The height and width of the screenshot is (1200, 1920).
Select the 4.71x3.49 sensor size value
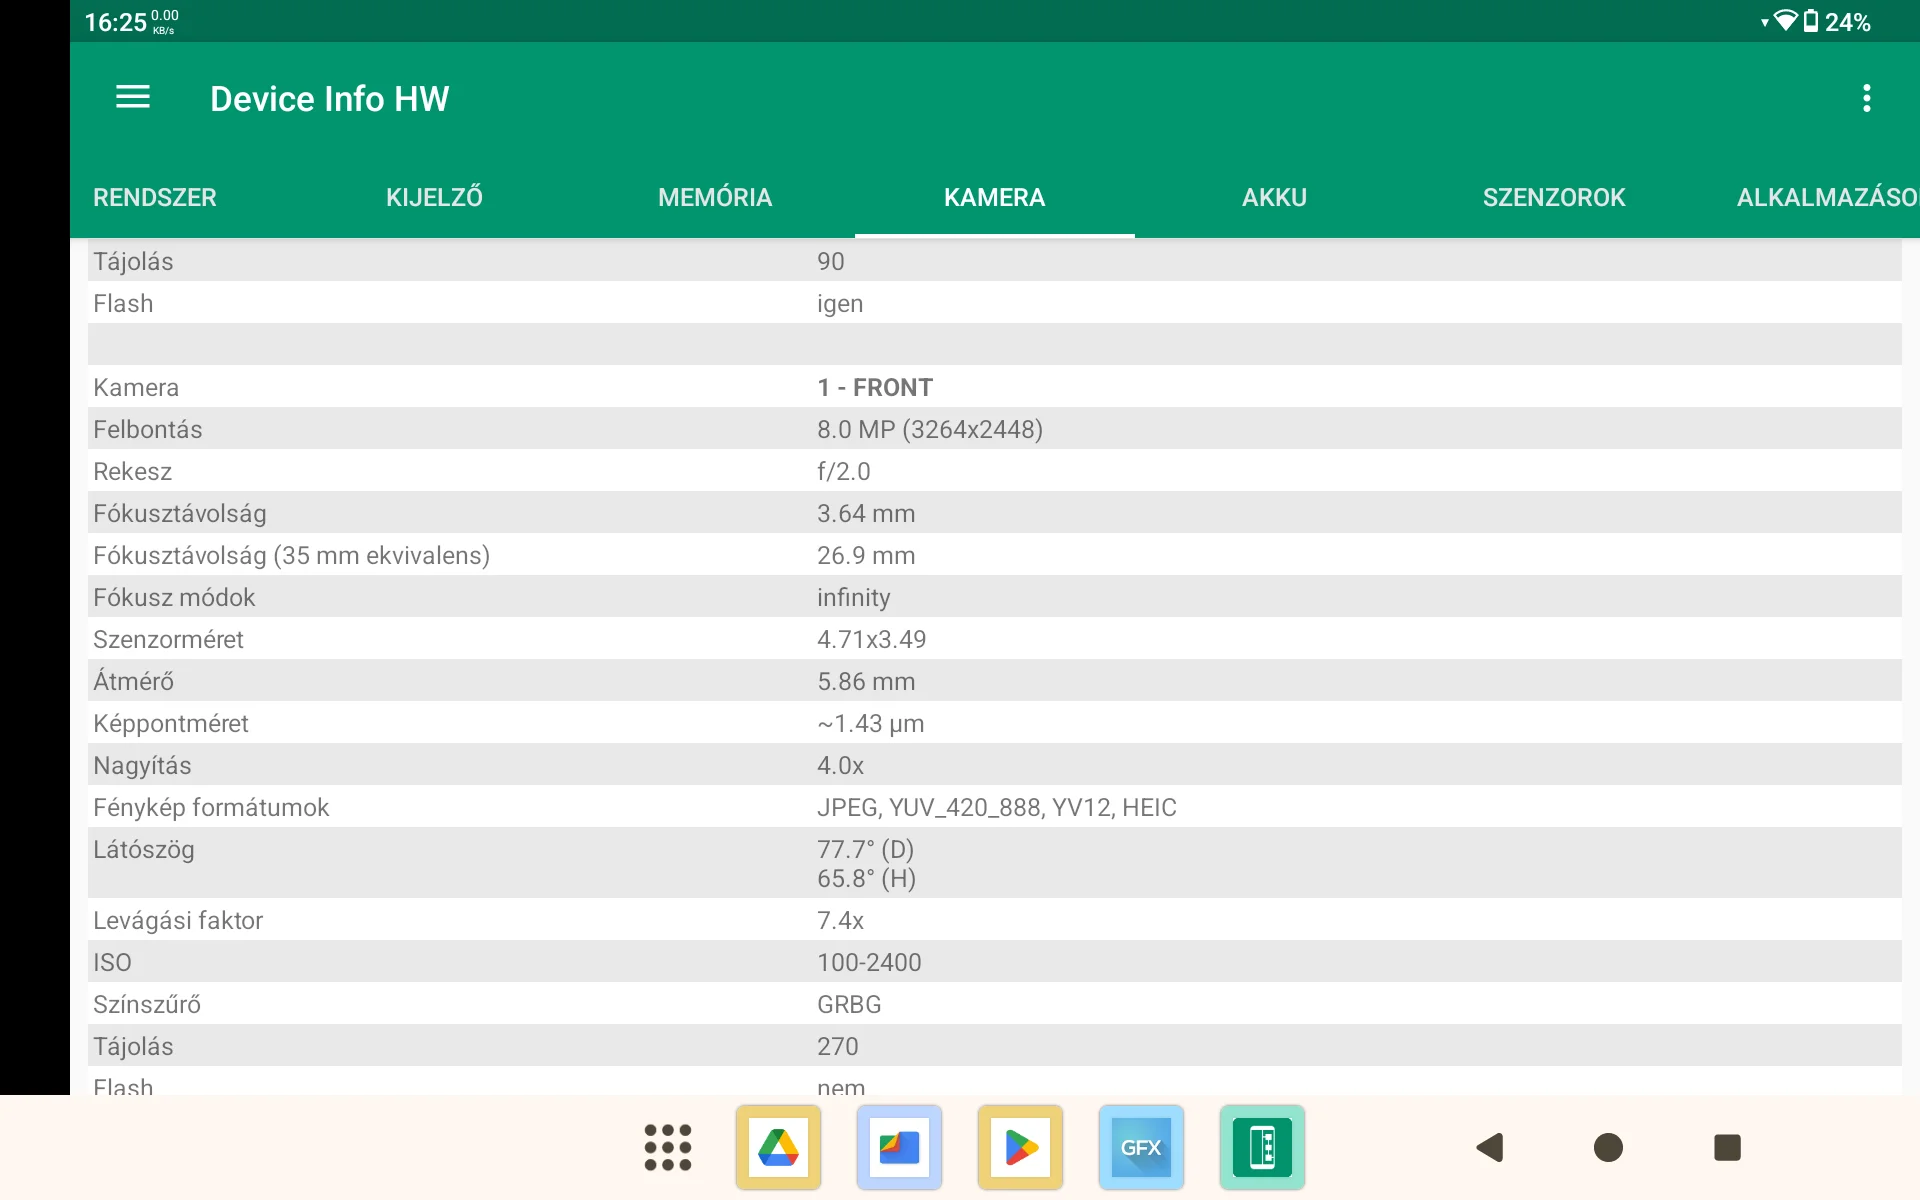[872, 639]
